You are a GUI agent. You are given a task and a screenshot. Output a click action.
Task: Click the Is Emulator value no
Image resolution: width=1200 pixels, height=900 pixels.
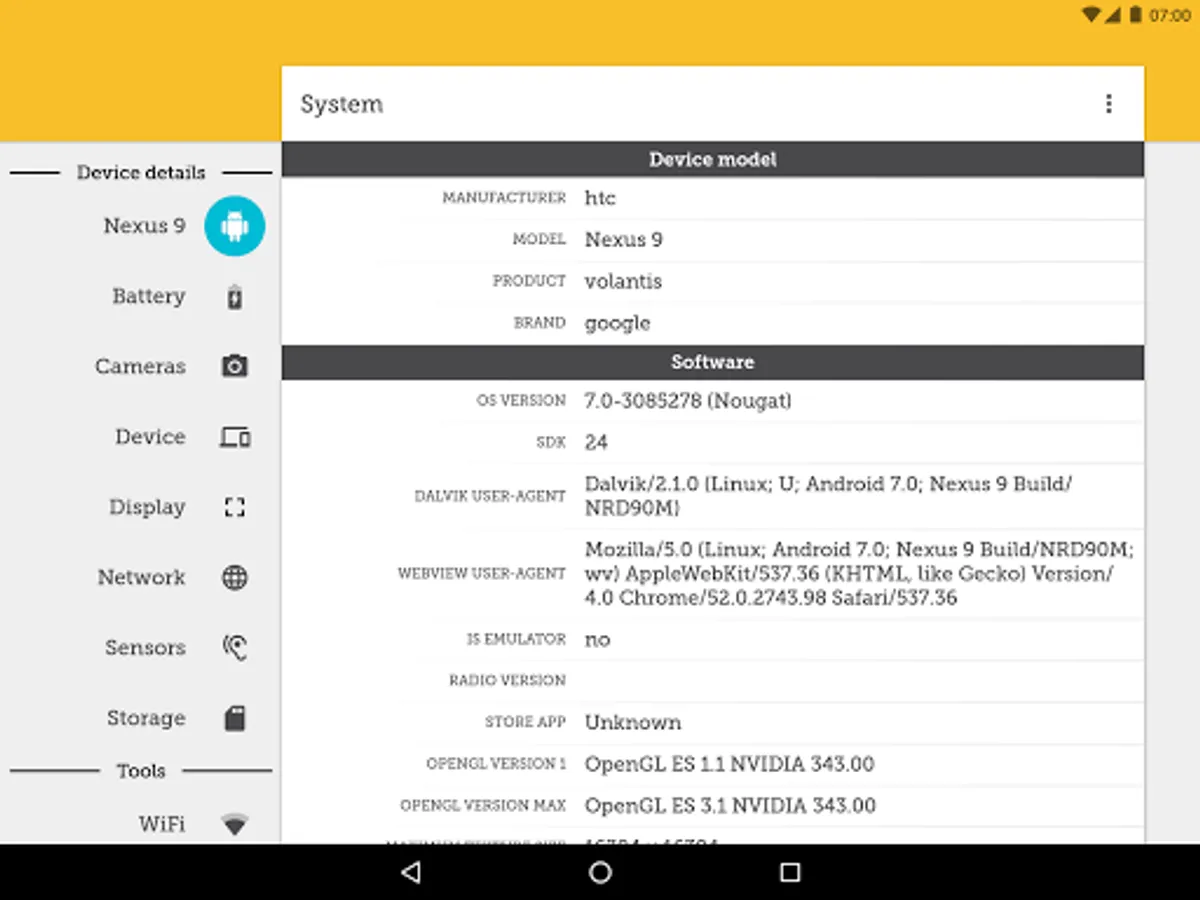coord(597,640)
